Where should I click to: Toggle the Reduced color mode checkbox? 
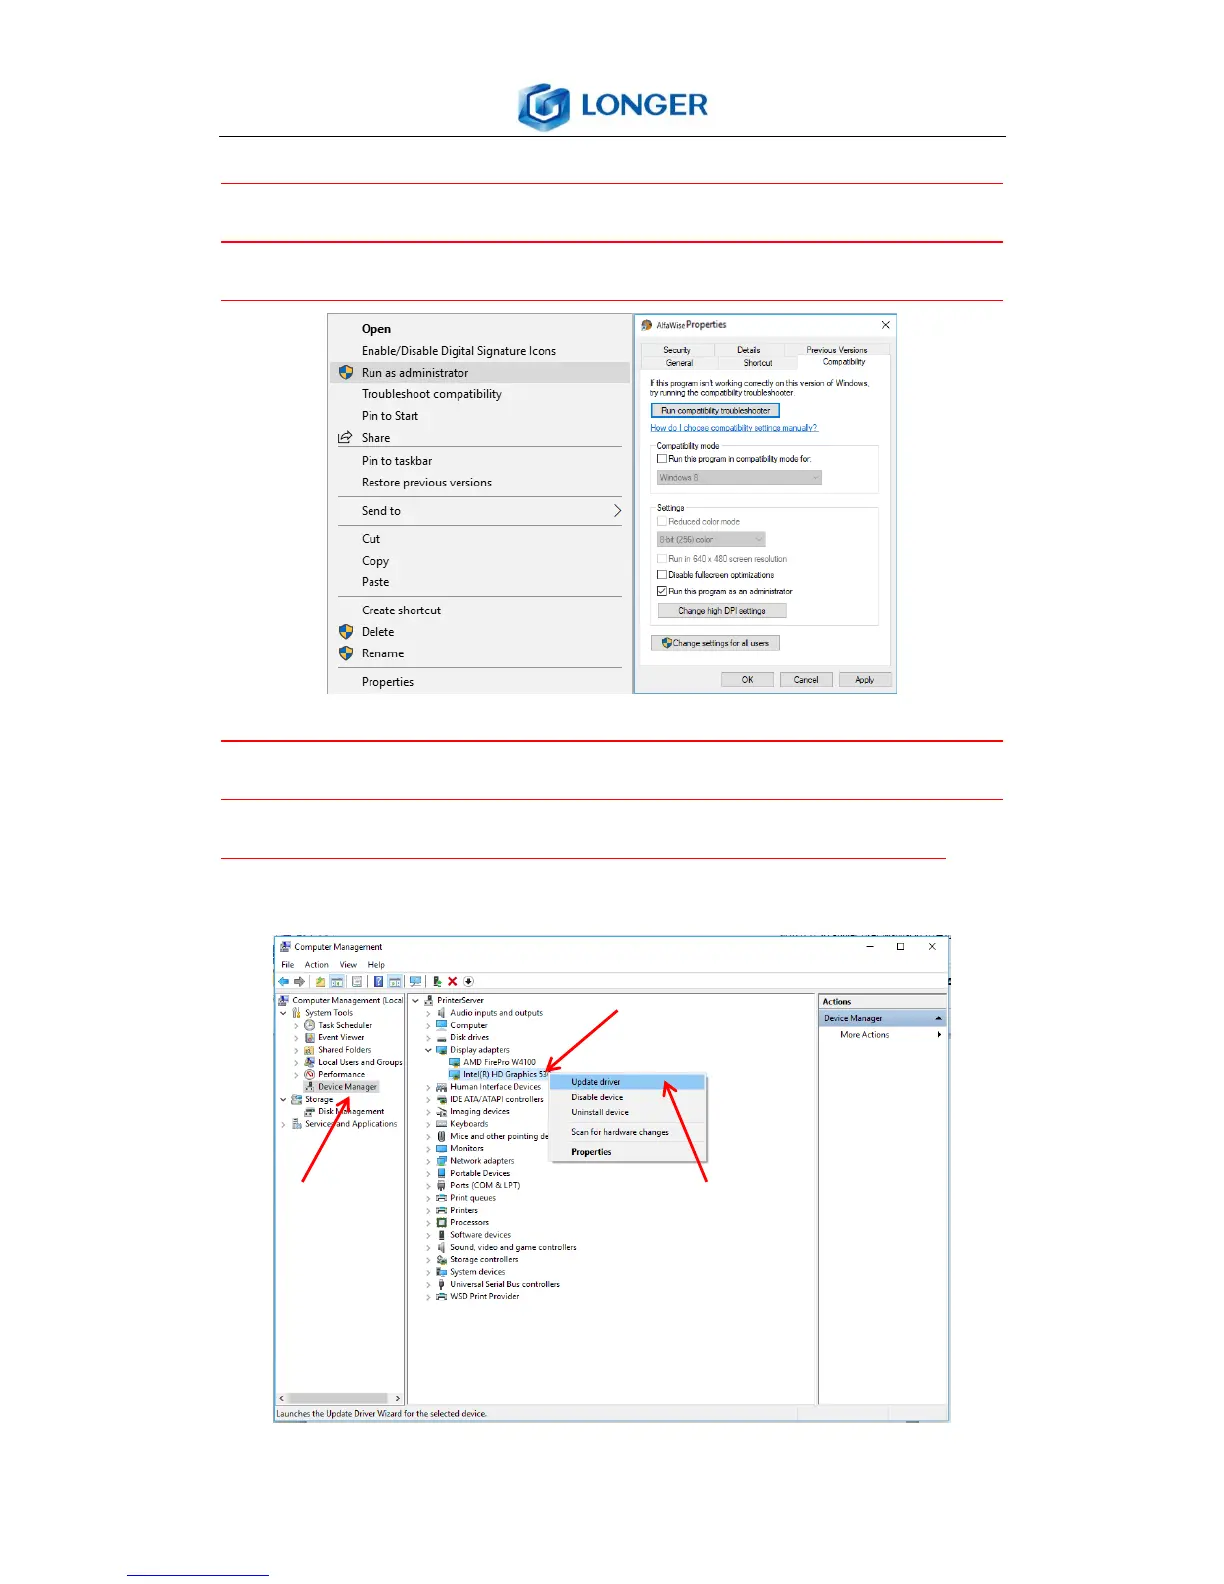point(661,521)
